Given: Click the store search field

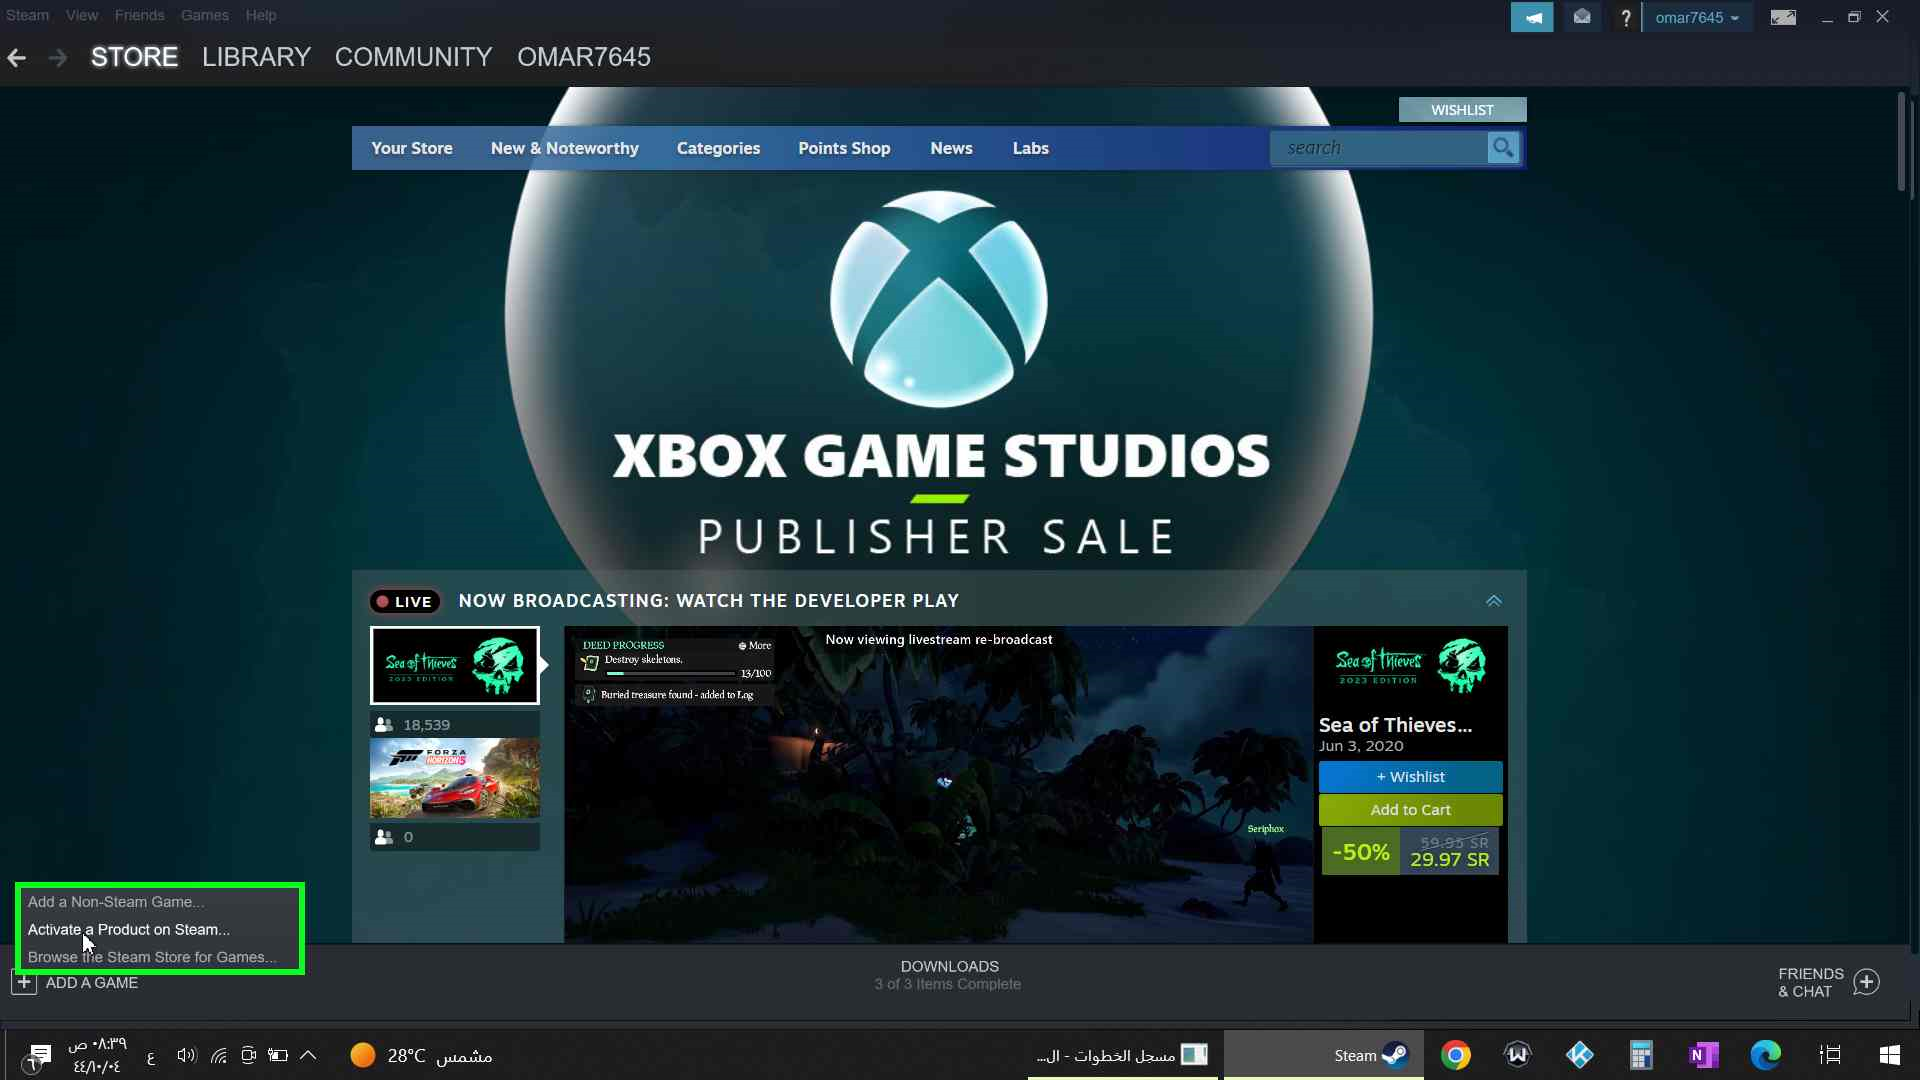Looking at the screenshot, I should click(1380, 148).
